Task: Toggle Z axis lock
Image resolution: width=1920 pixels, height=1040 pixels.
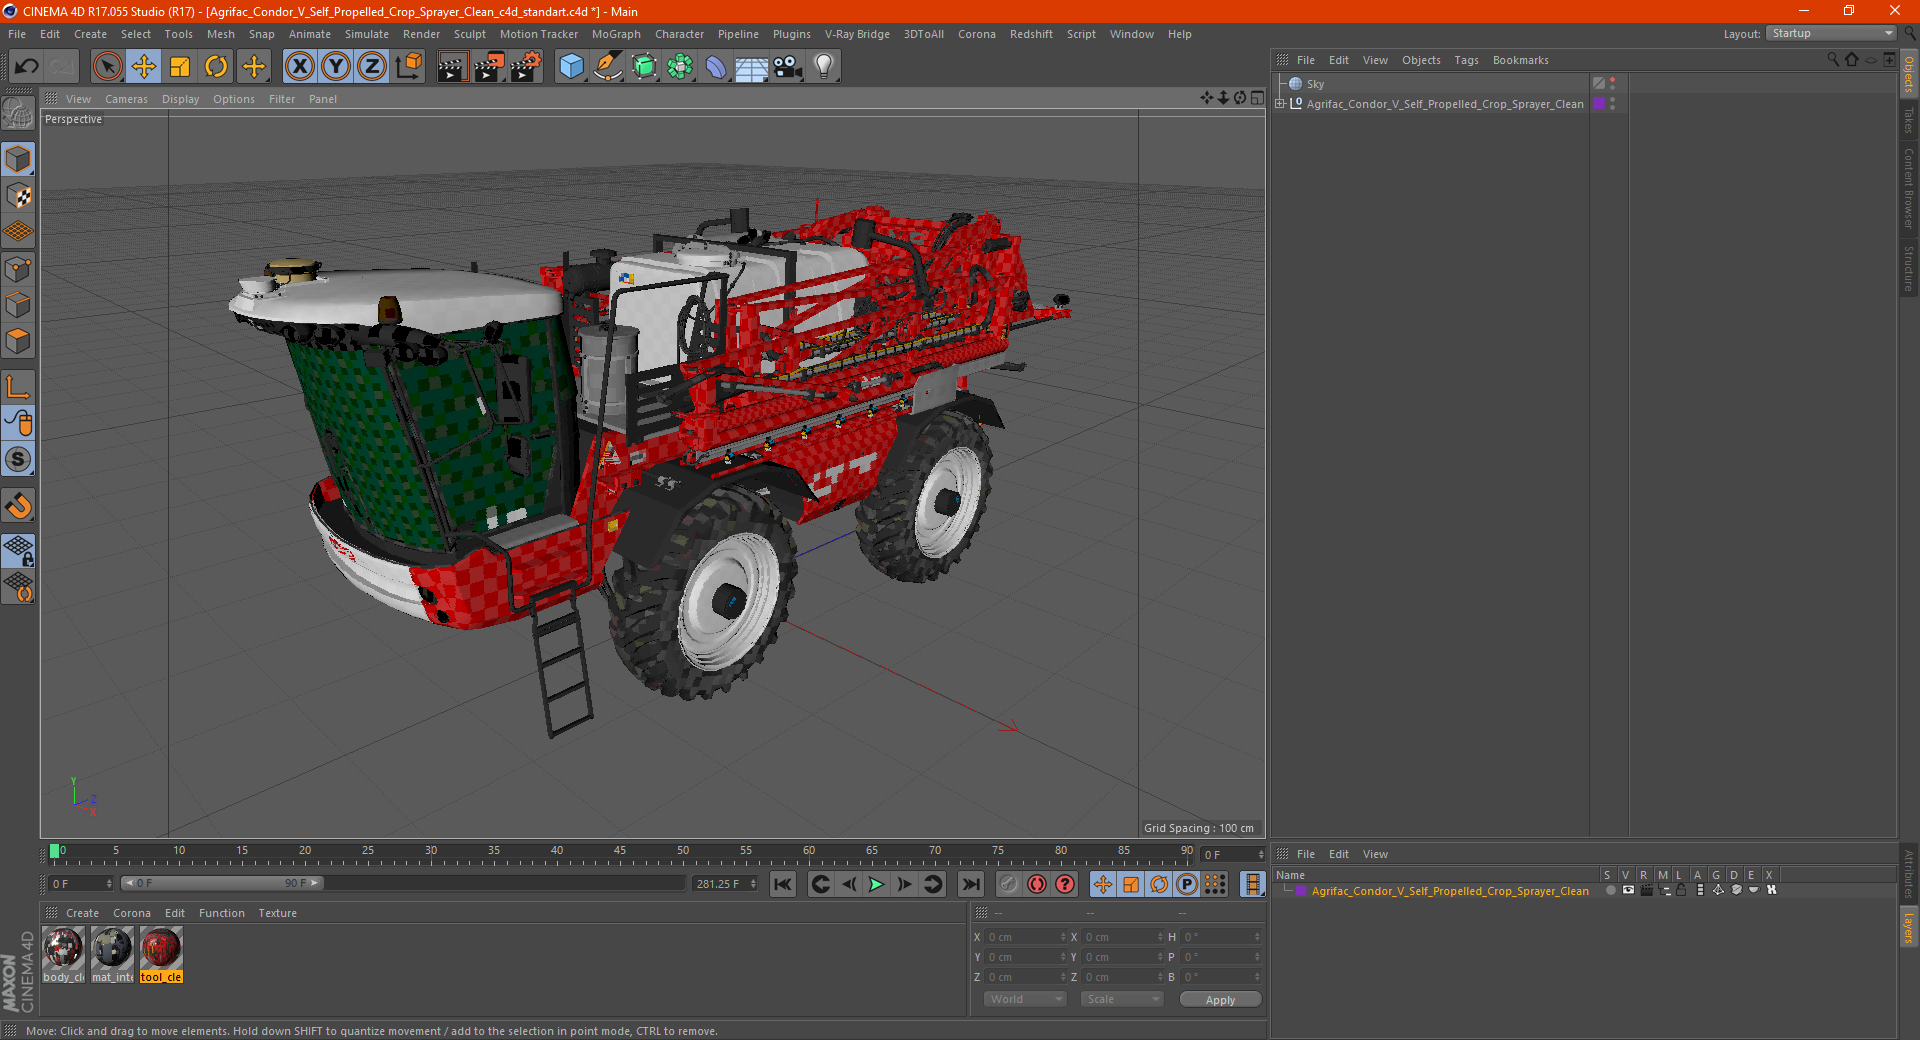Action: pos(372,67)
